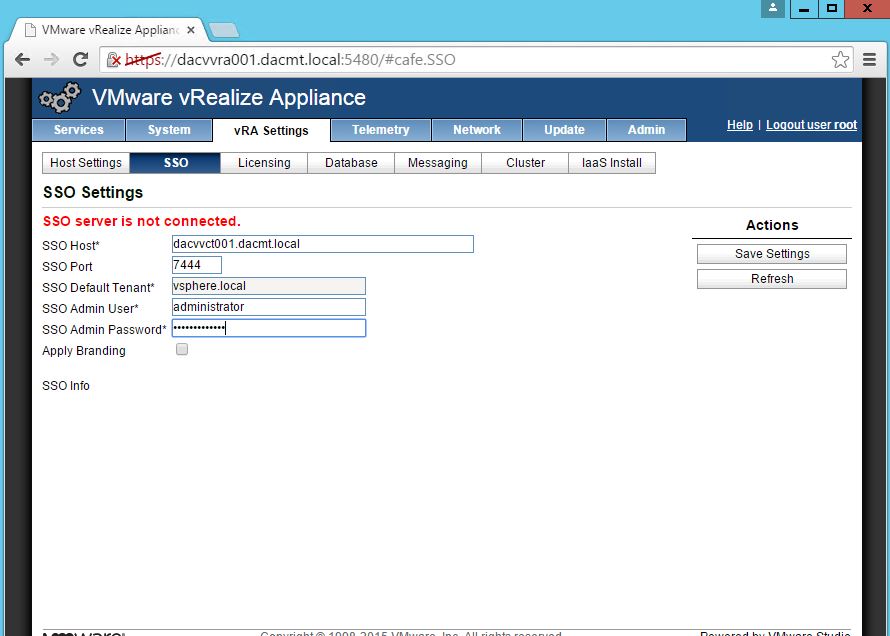Click the SSO Default Tenant field
Image resolution: width=890 pixels, height=636 pixels.
pyautogui.click(x=268, y=286)
